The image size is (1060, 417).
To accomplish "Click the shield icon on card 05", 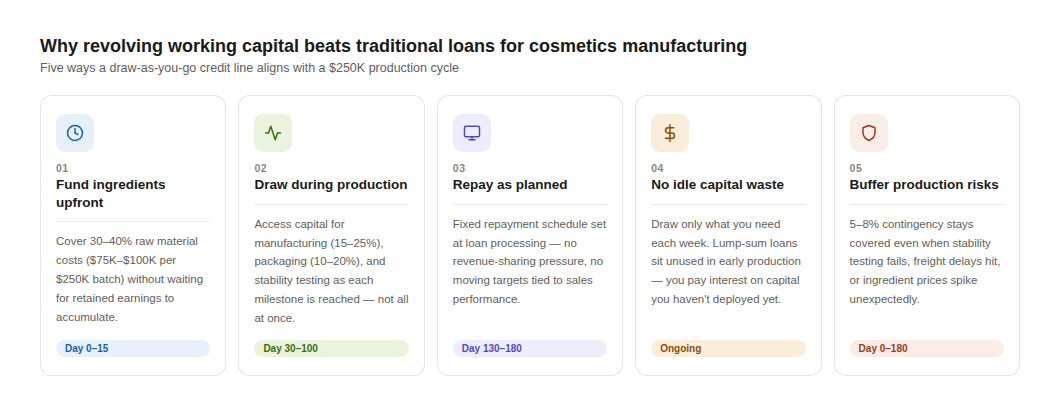I will click(868, 133).
